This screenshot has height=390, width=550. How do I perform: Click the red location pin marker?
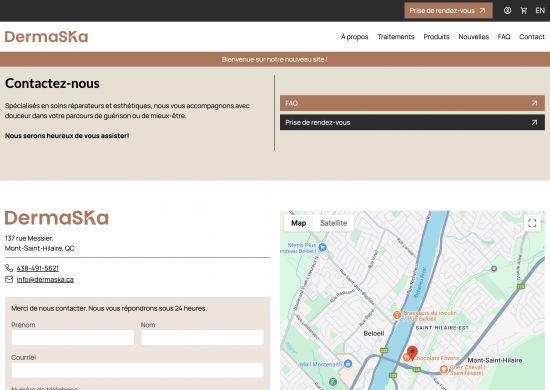click(x=412, y=353)
